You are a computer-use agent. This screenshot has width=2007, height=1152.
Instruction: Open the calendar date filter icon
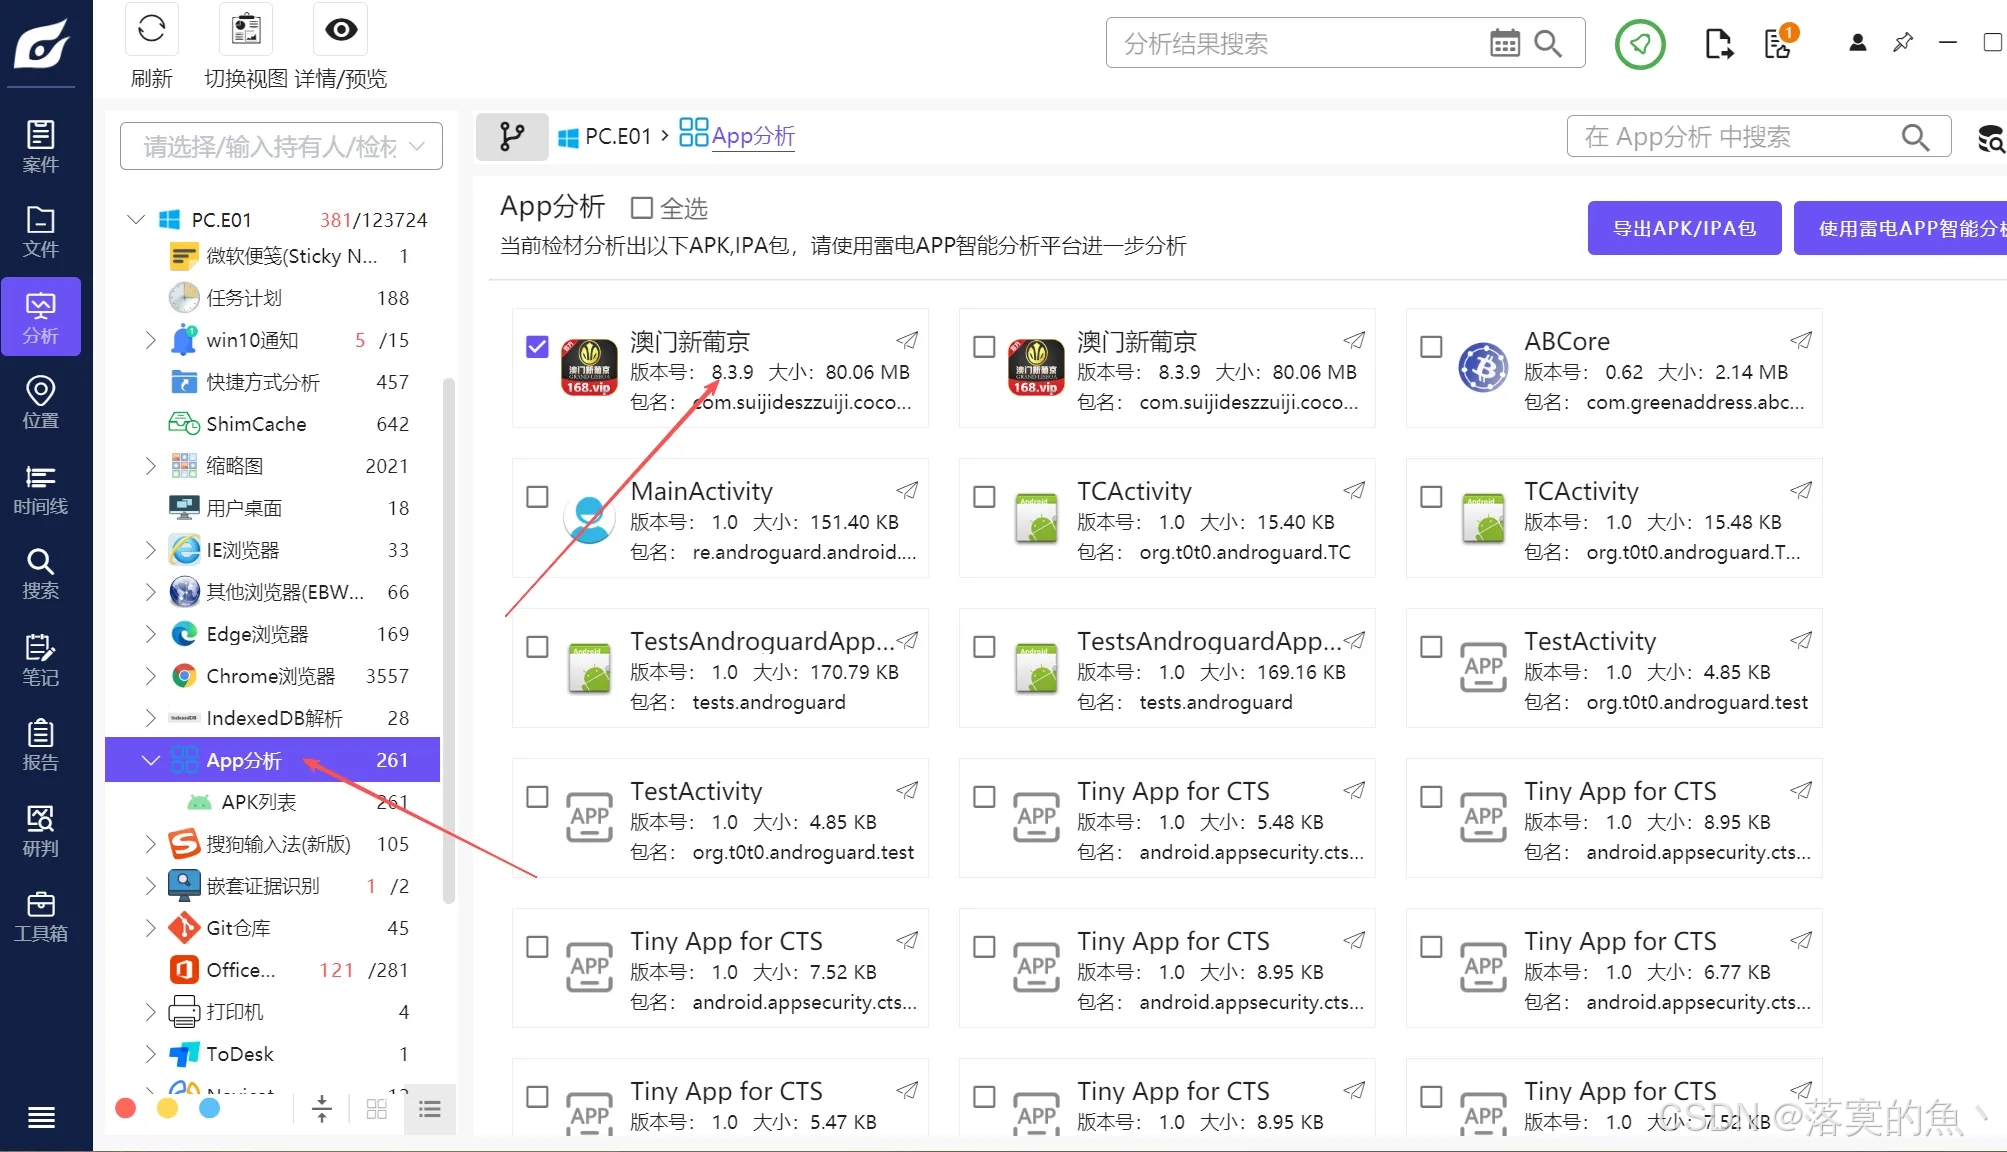pos(1504,43)
